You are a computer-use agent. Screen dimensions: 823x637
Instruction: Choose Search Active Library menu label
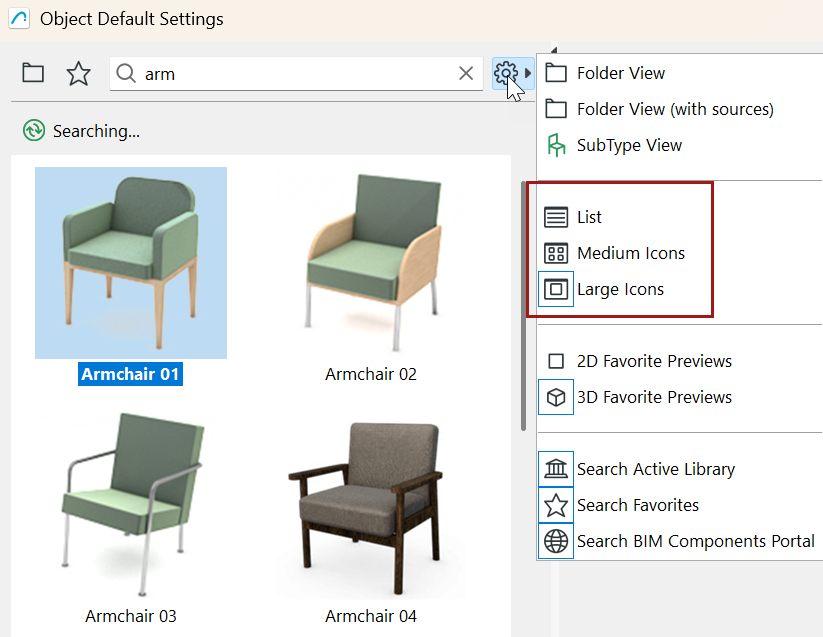[x=656, y=469]
